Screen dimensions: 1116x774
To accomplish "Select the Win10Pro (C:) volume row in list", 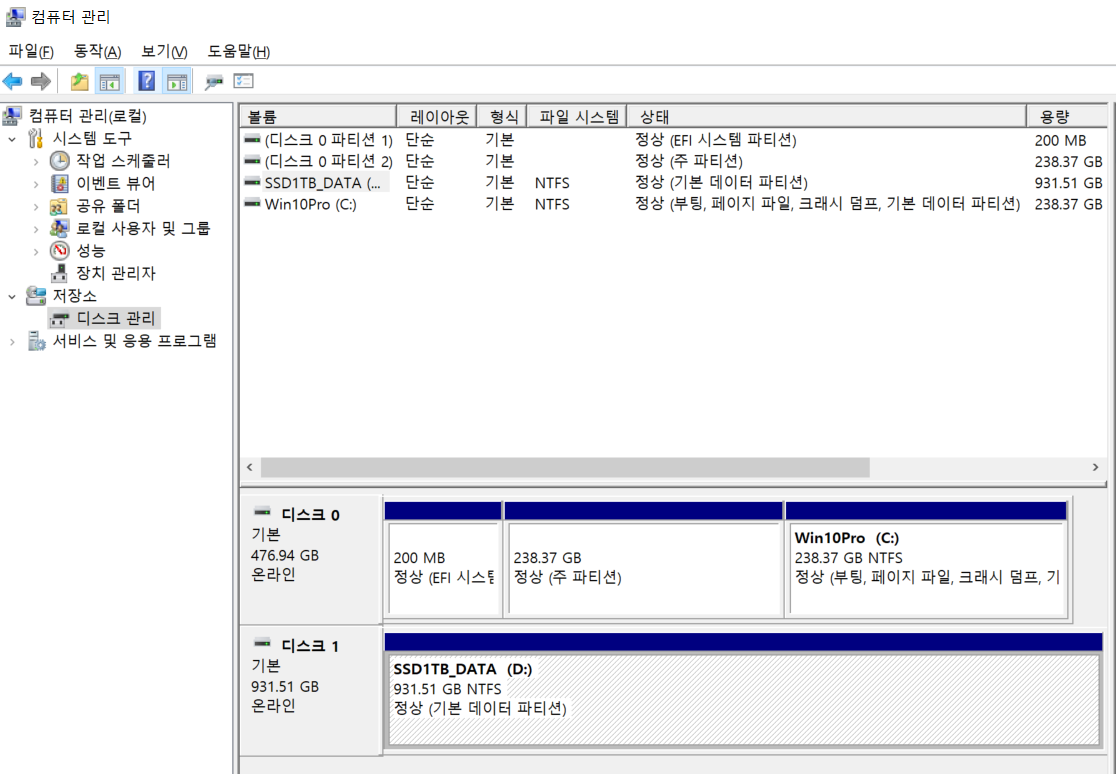I will coord(673,204).
